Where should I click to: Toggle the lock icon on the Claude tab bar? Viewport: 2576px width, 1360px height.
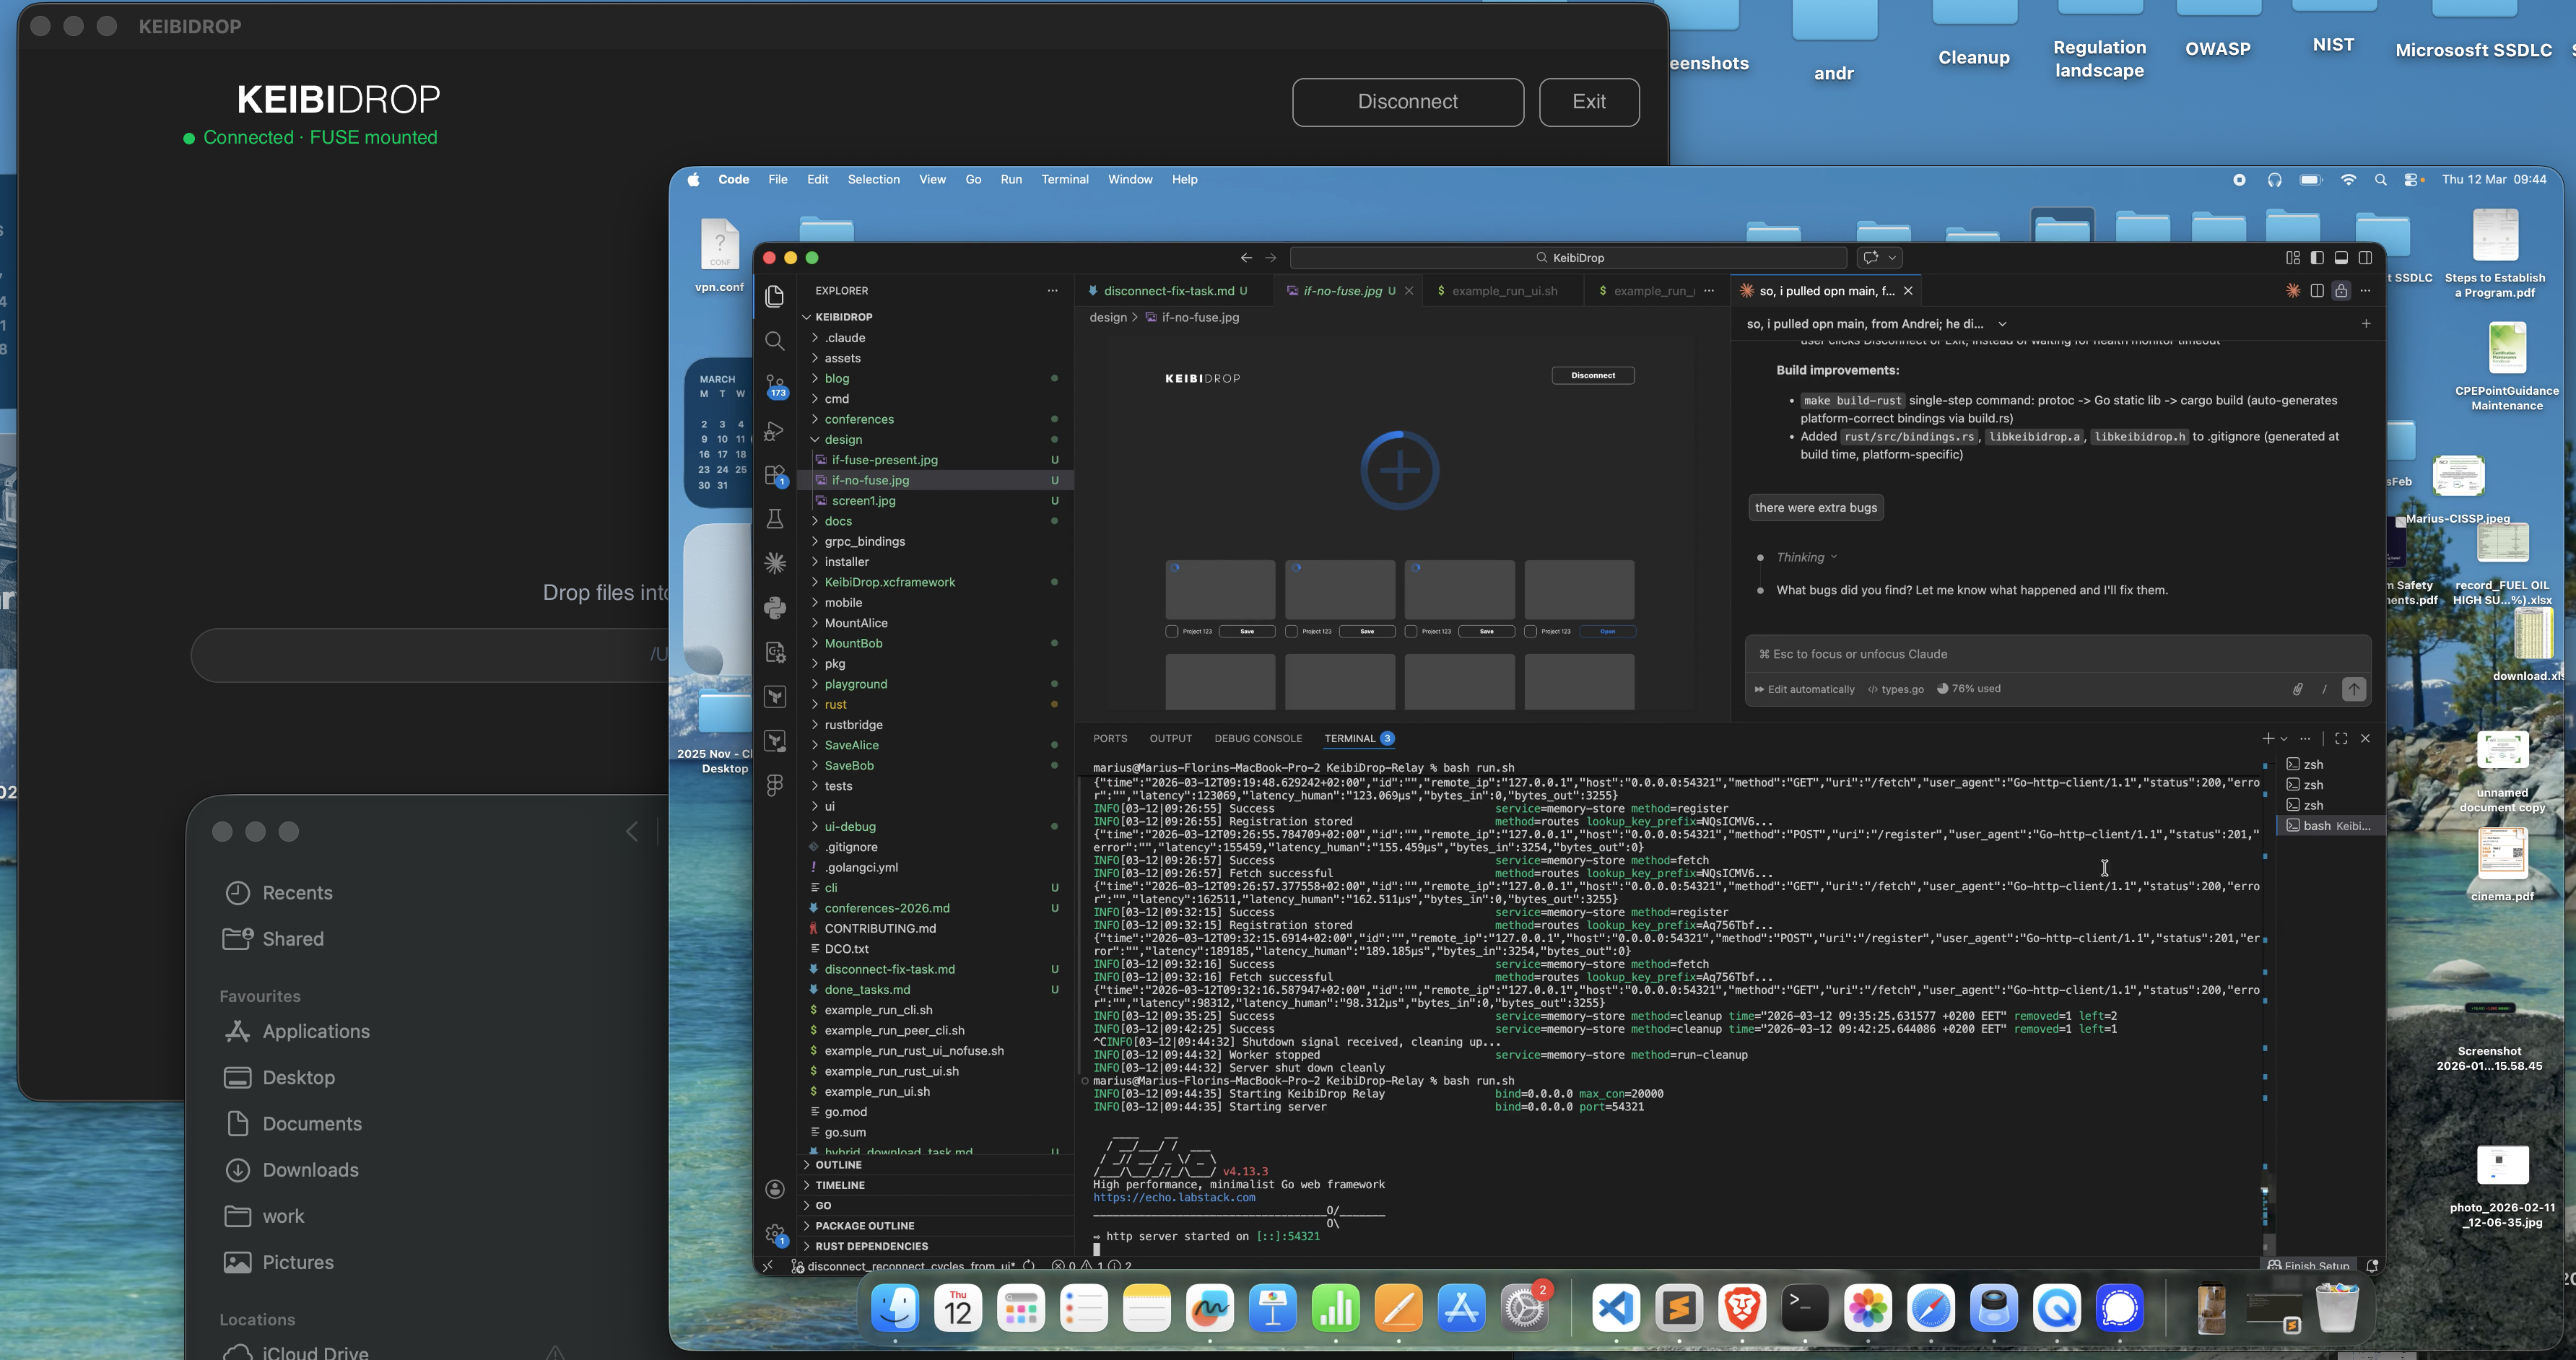click(2341, 291)
